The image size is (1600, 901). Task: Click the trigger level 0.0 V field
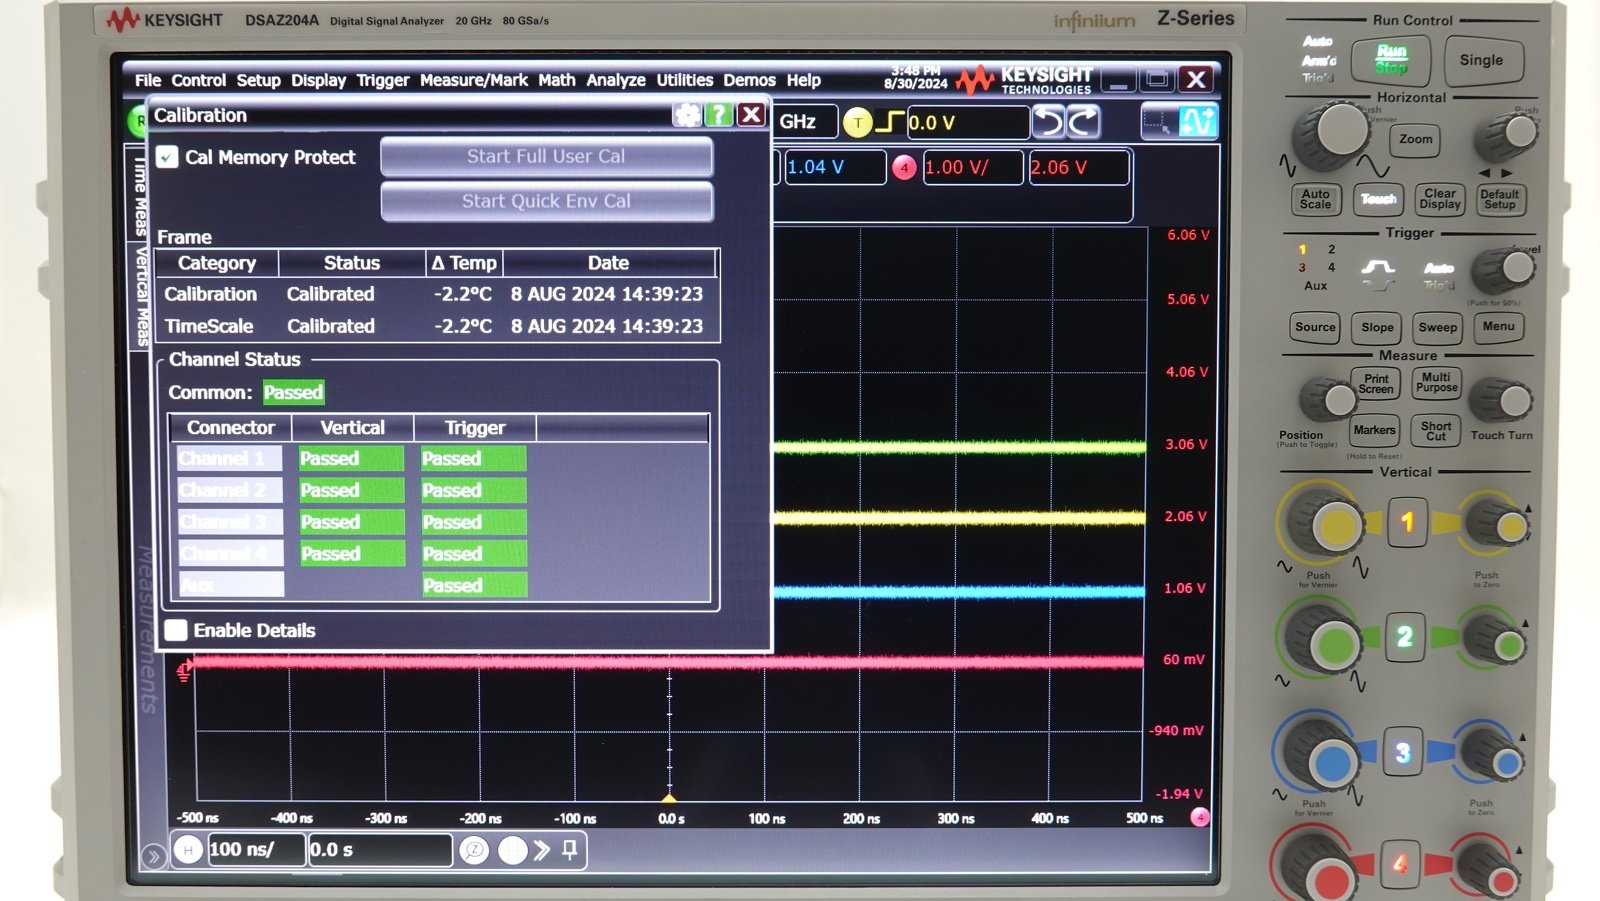coord(967,123)
